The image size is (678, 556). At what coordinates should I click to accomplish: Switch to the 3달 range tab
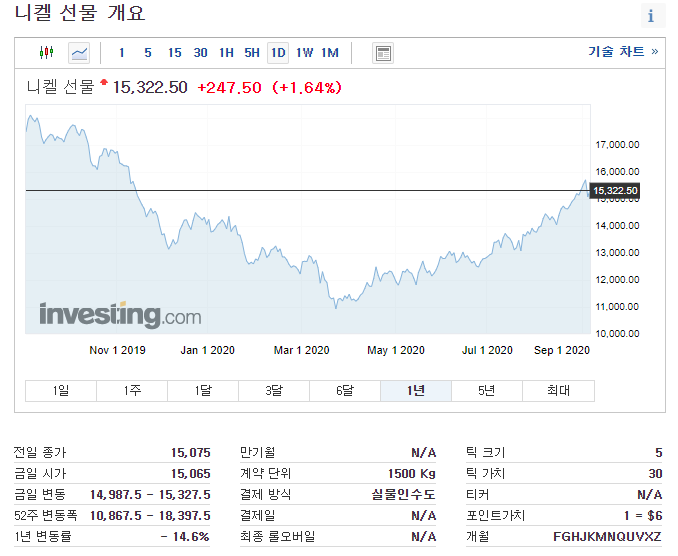point(274,391)
